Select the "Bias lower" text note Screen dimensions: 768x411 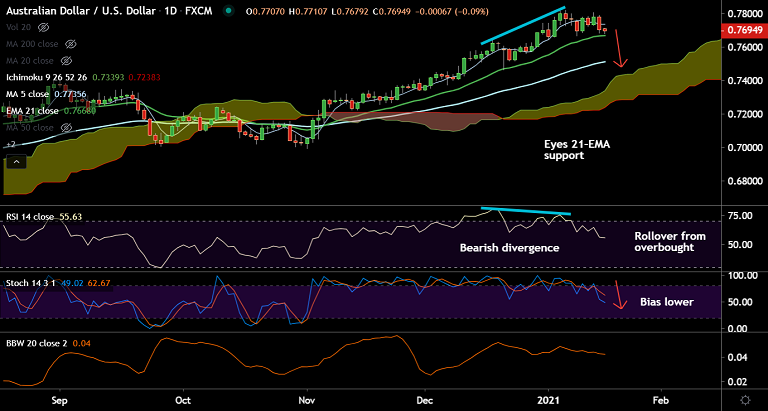(x=667, y=302)
